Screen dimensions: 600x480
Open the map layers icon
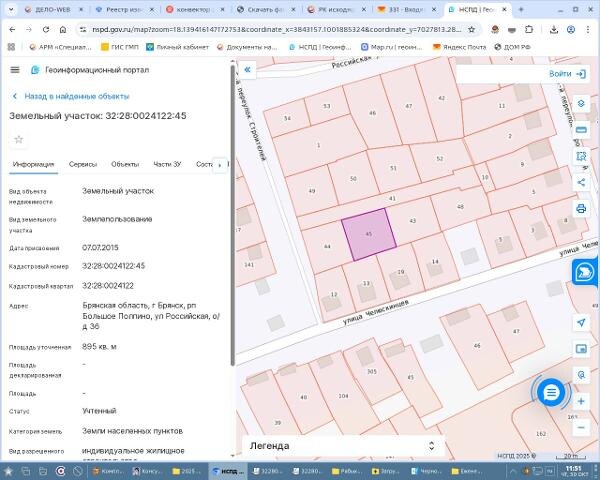point(581,104)
